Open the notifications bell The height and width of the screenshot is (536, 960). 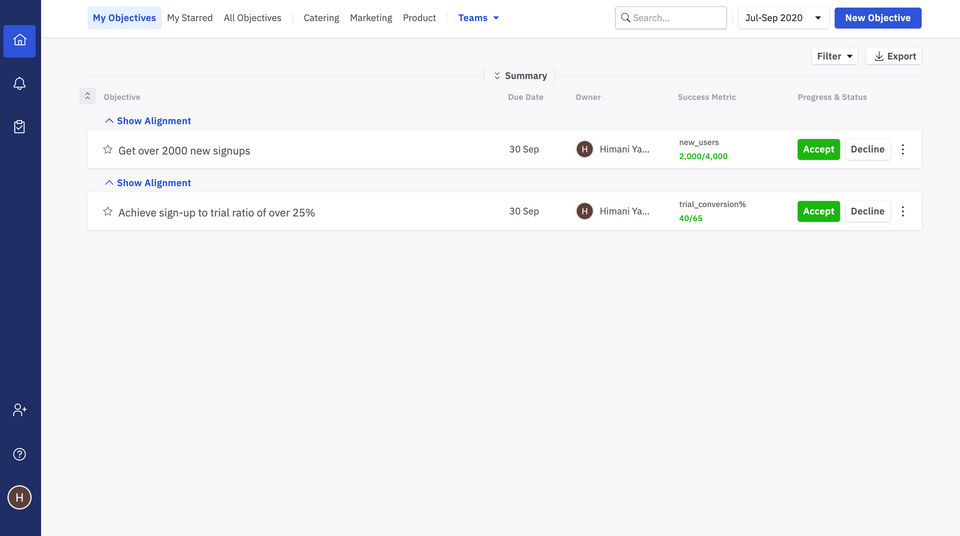pyautogui.click(x=20, y=84)
